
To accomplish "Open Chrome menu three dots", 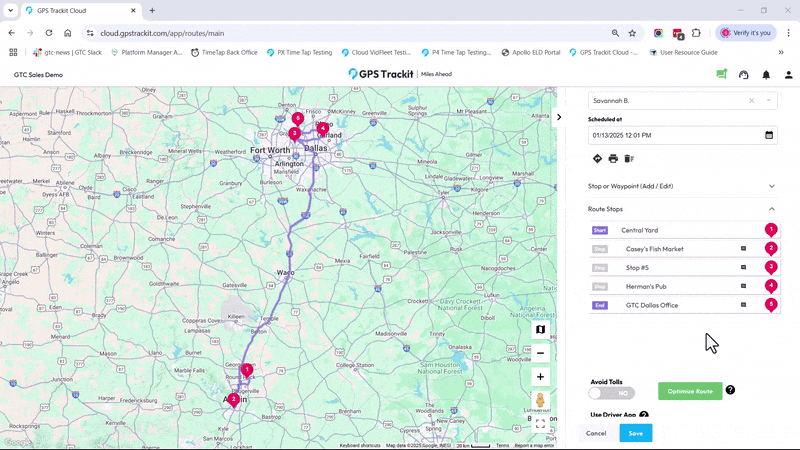I will click(x=788, y=33).
